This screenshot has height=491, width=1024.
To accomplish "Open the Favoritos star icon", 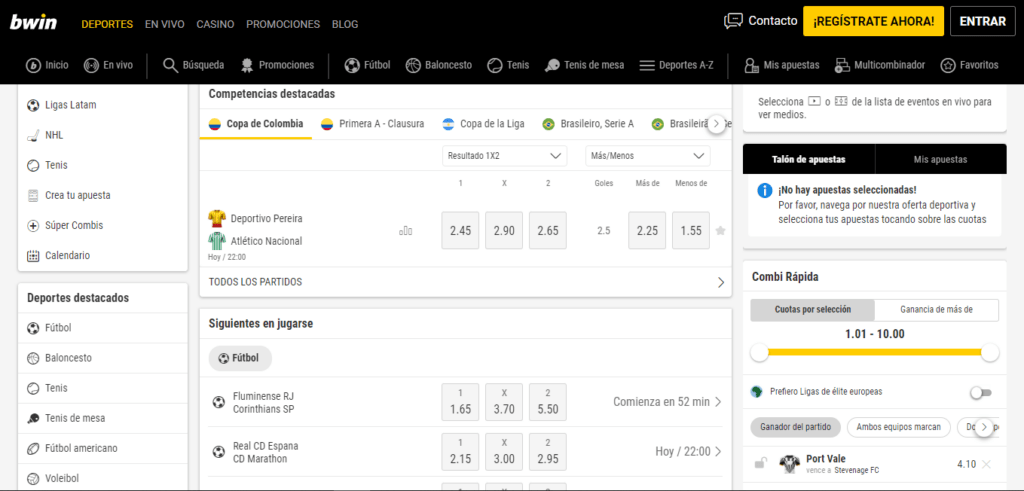I will coord(948,65).
